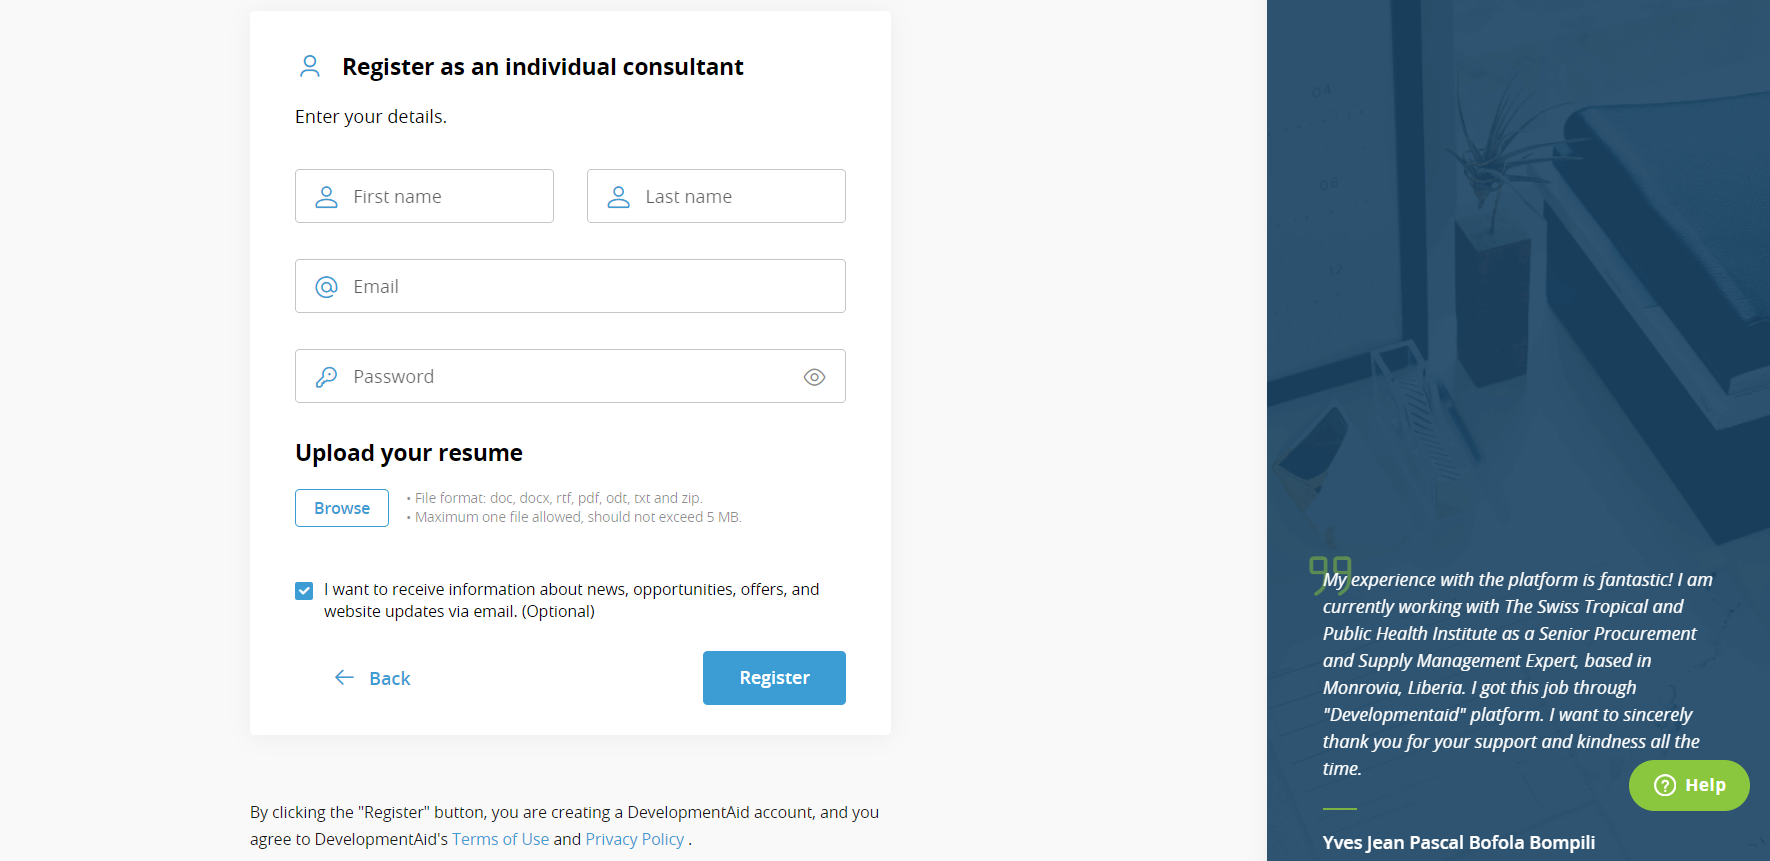Image resolution: width=1770 pixels, height=861 pixels.
Task: Click the @ icon in the Email field
Action: (325, 286)
